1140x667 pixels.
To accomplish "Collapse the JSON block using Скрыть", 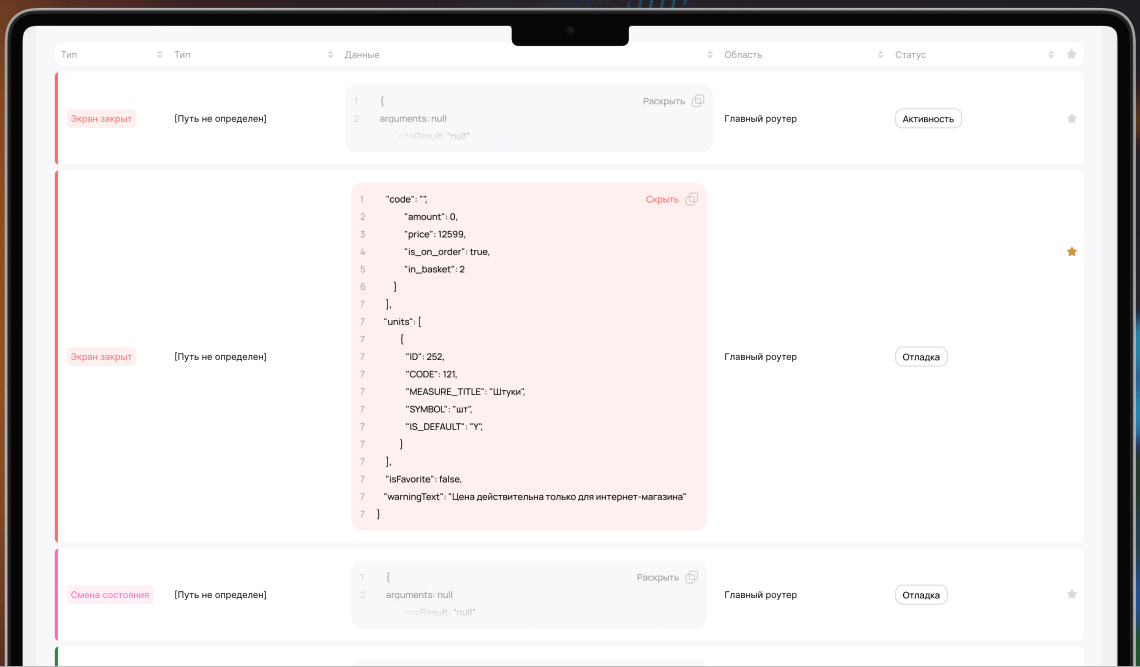I will (662, 199).
